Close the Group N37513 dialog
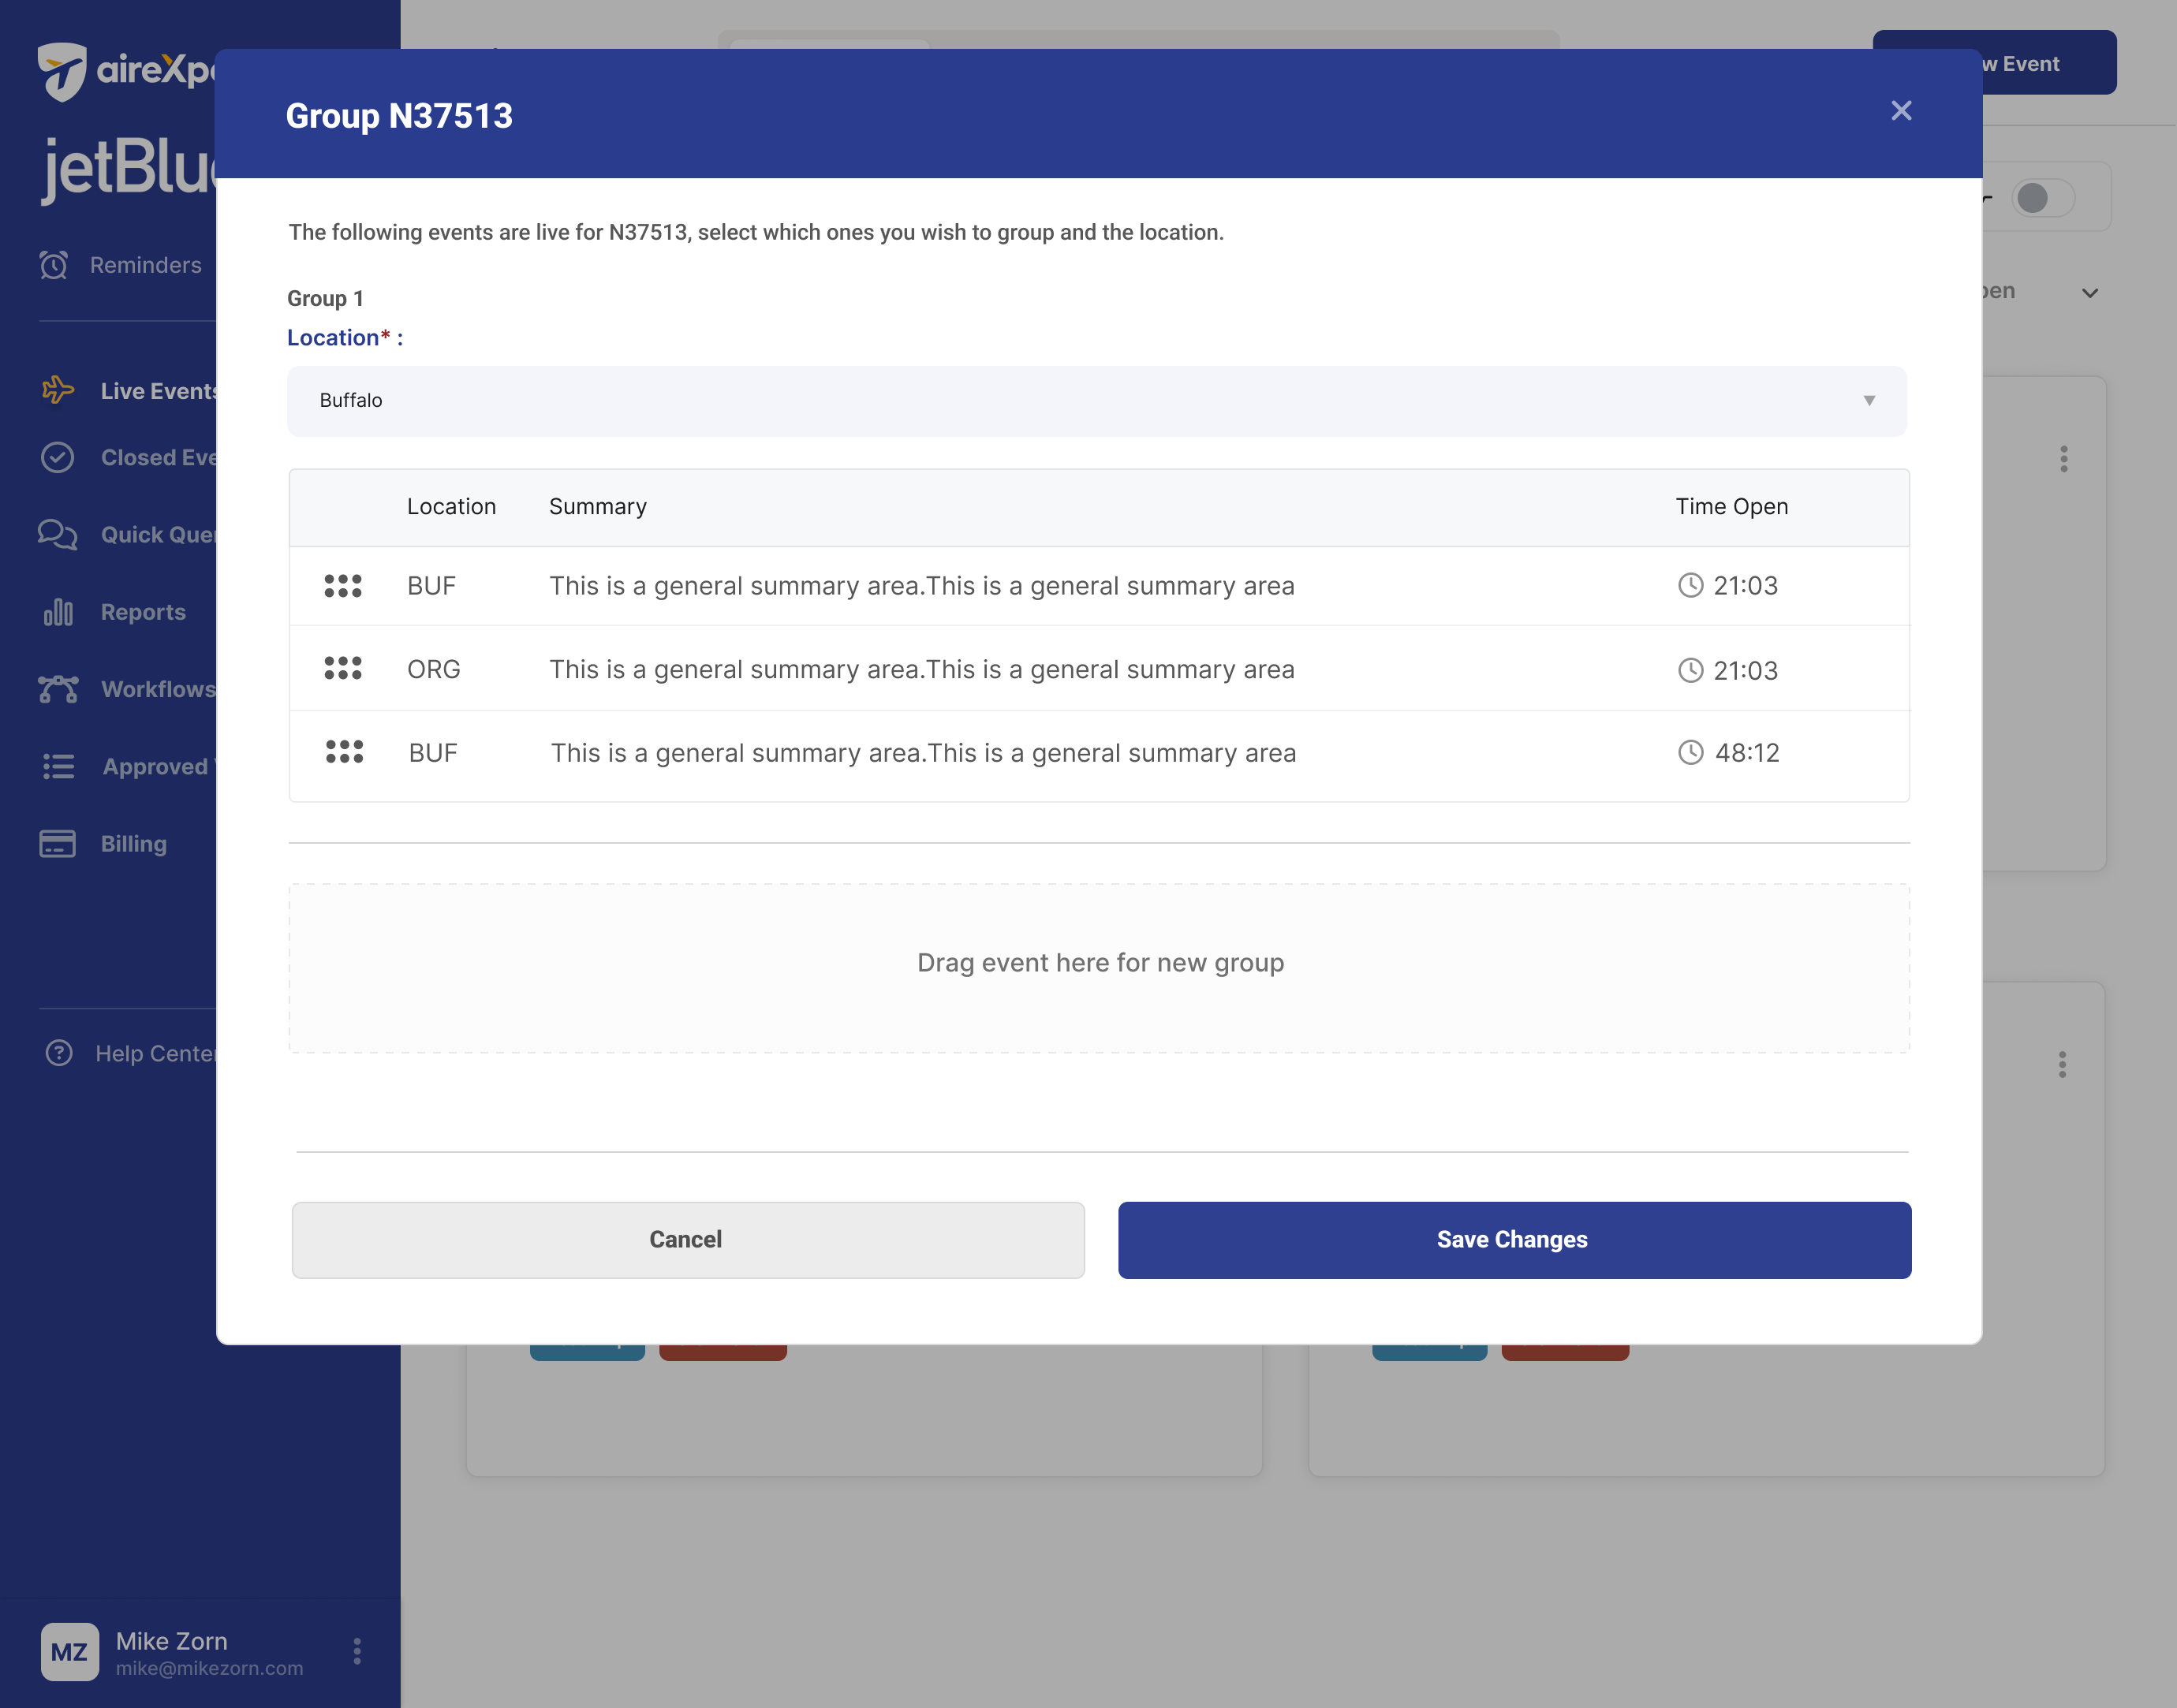 click(1901, 111)
